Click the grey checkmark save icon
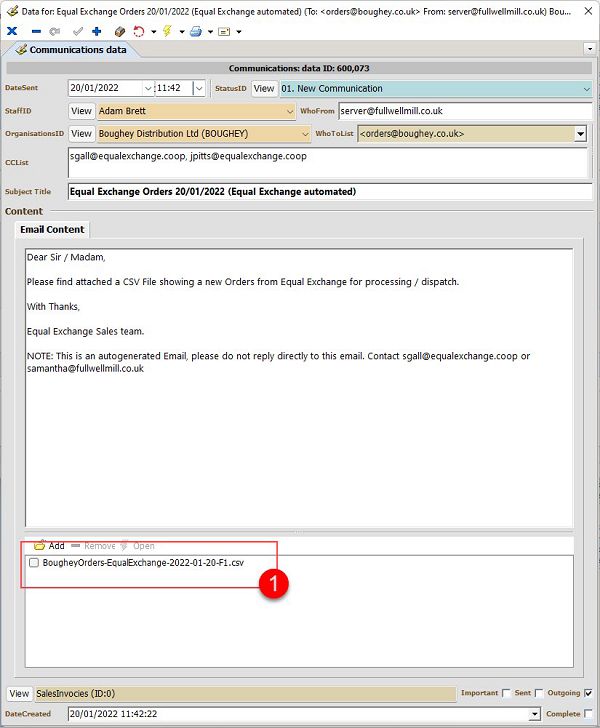Screen dimensions: 600x728 point(78,31)
